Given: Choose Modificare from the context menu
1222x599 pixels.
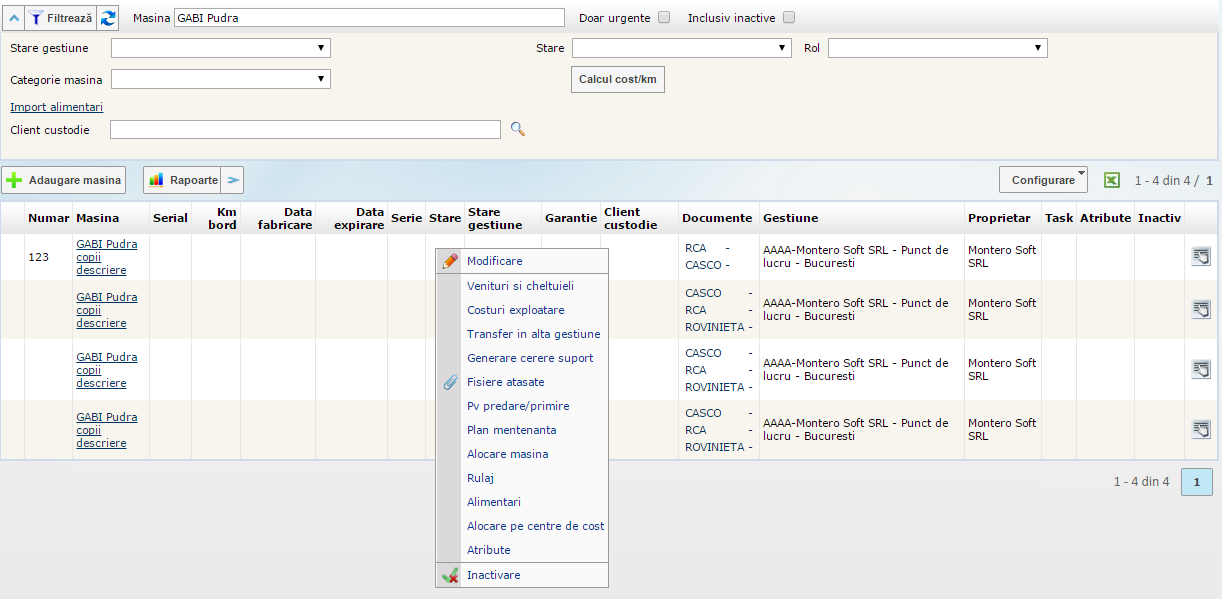Looking at the screenshot, I should click(x=494, y=261).
